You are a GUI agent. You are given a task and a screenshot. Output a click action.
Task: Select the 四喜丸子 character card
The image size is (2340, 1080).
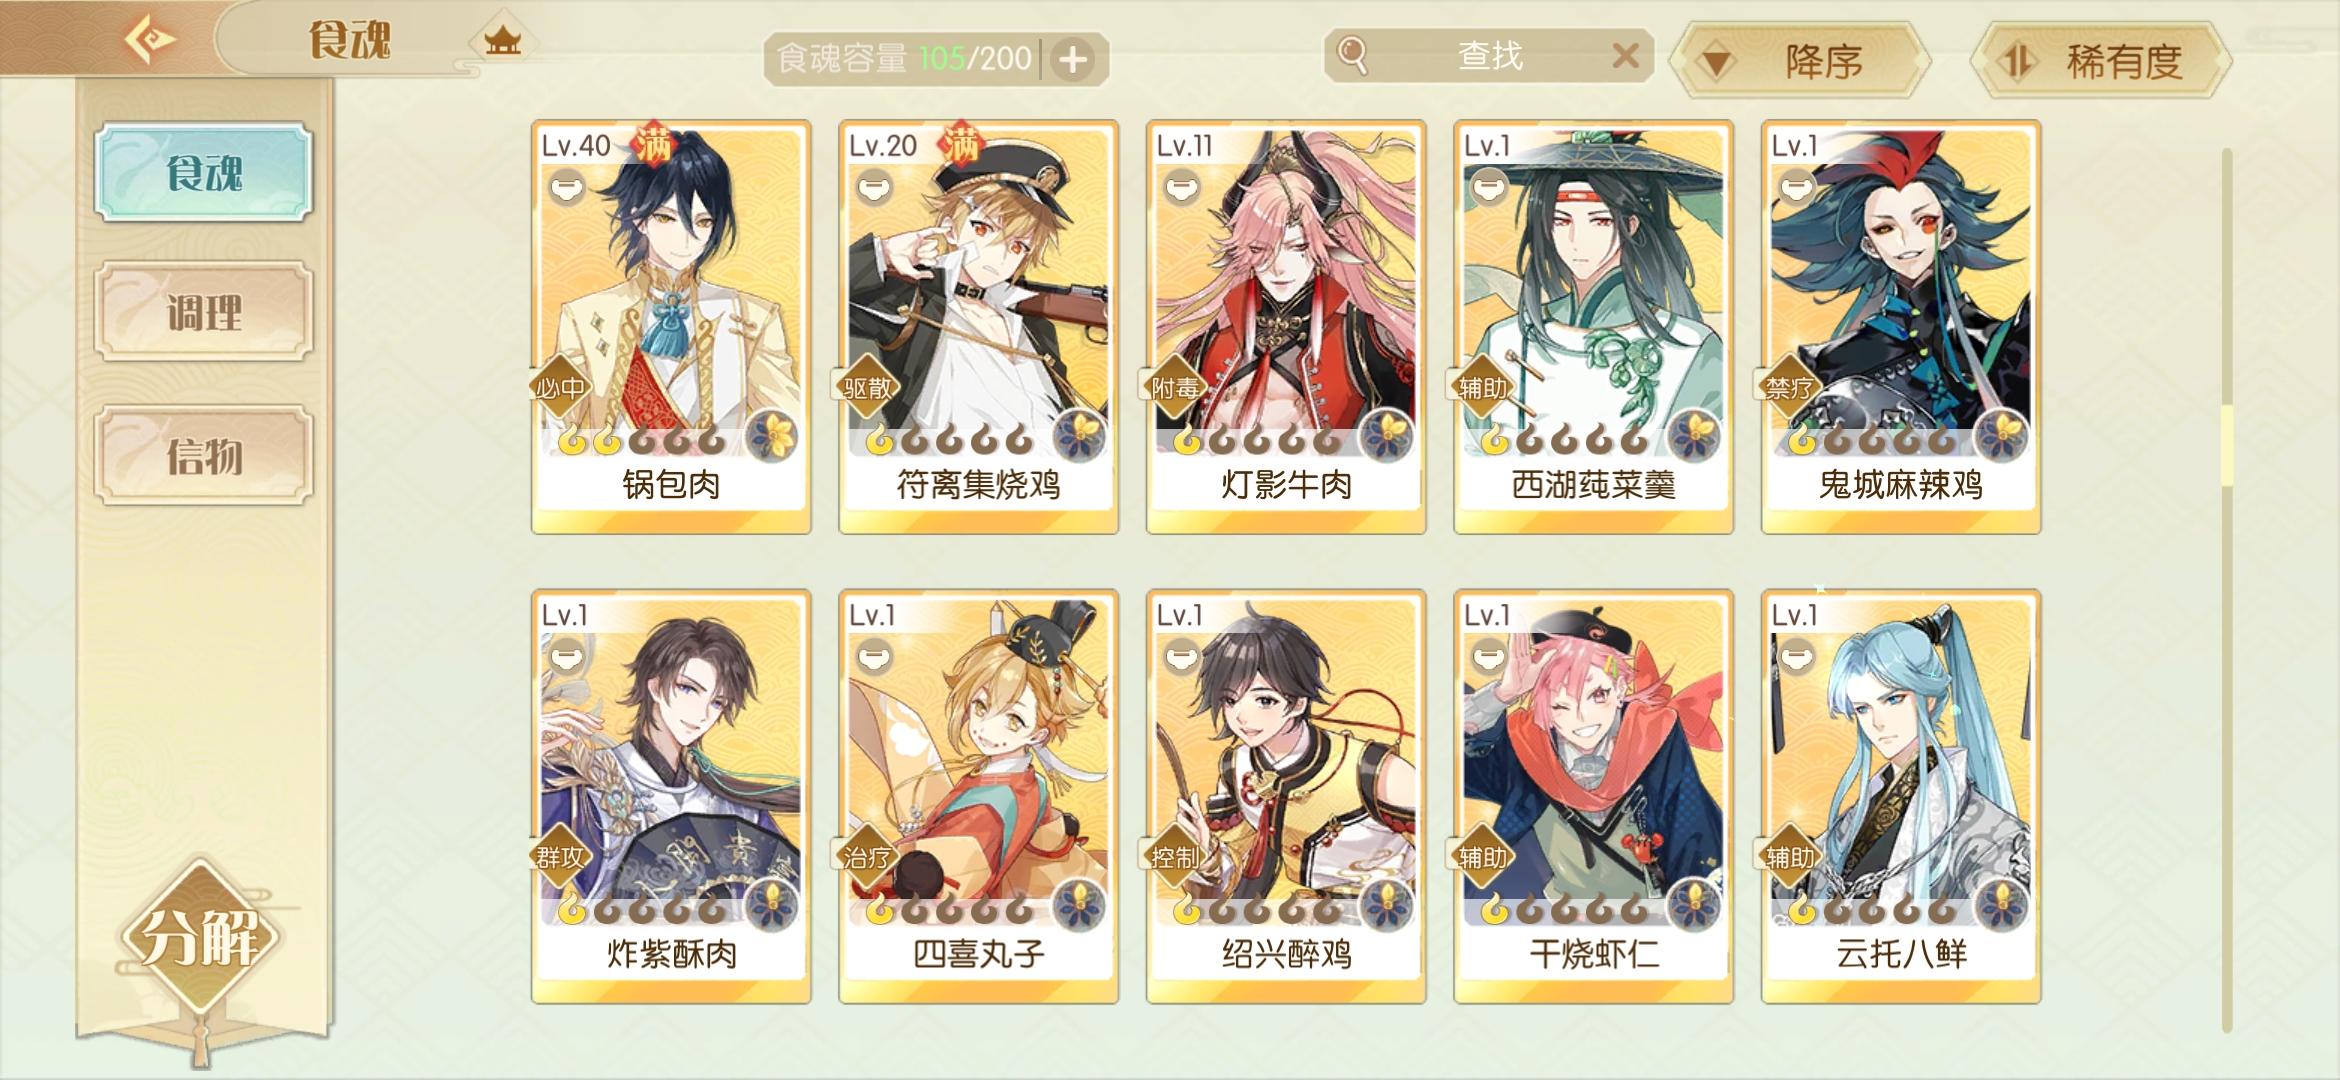click(978, 796)
